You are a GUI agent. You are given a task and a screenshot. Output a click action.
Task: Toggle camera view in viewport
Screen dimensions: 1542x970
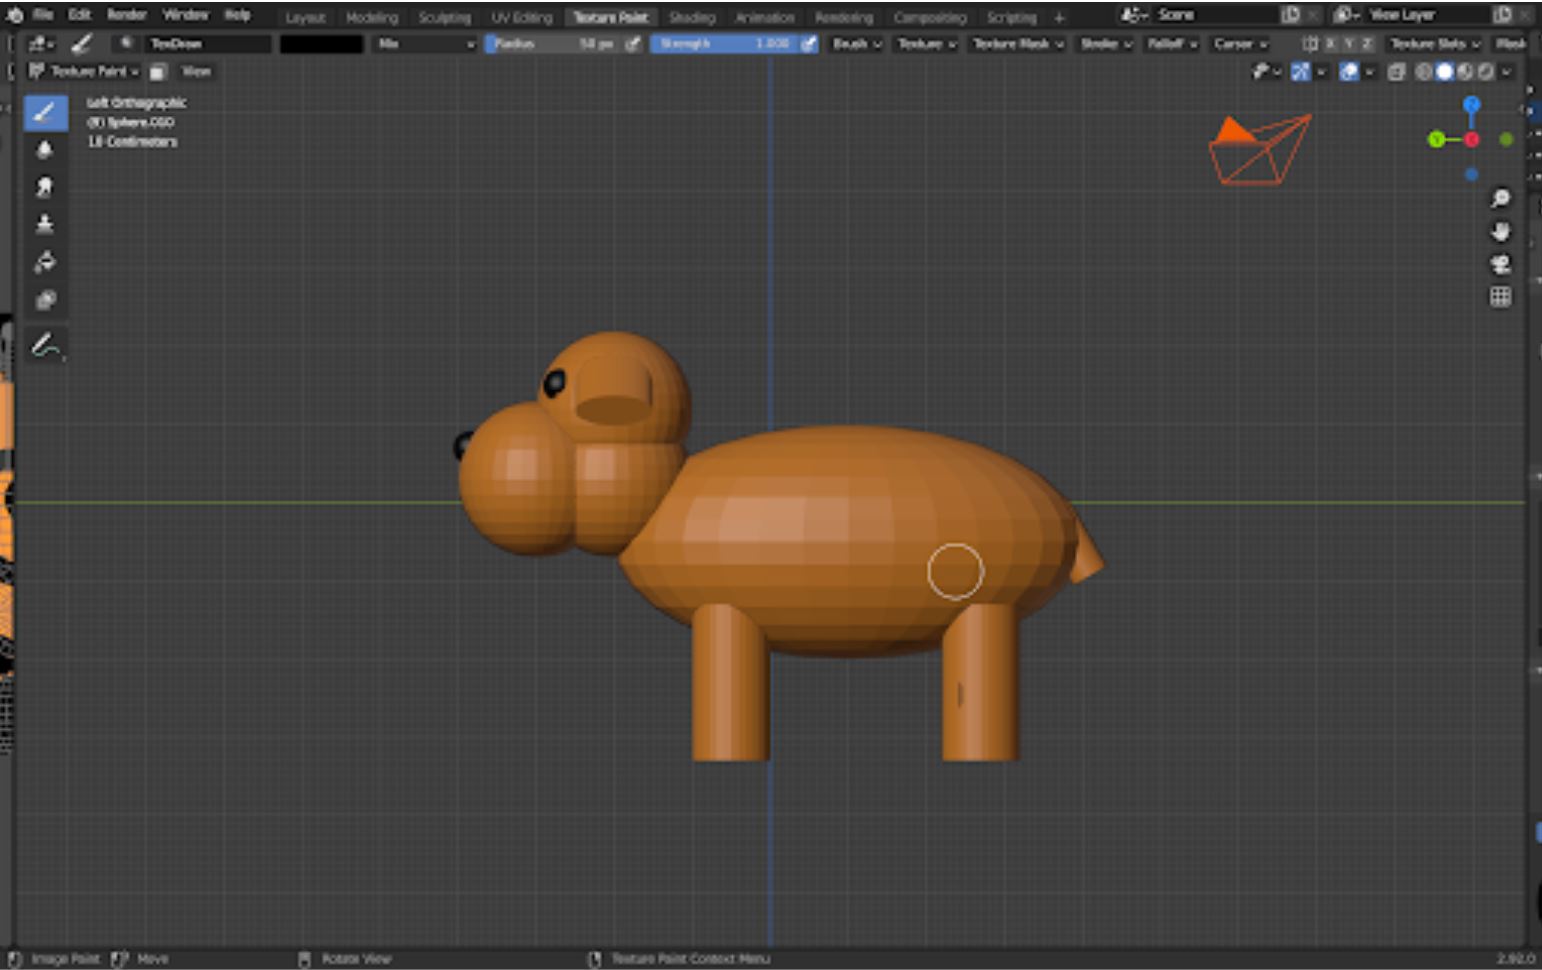coord(1500,264)
